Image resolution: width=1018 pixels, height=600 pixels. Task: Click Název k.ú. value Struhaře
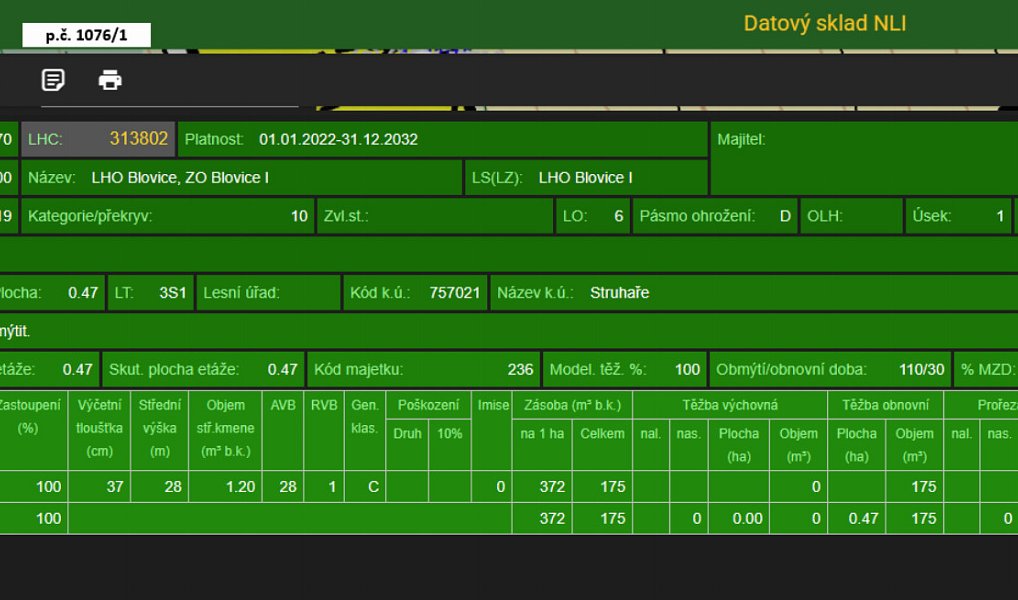[x=619, y=293]
